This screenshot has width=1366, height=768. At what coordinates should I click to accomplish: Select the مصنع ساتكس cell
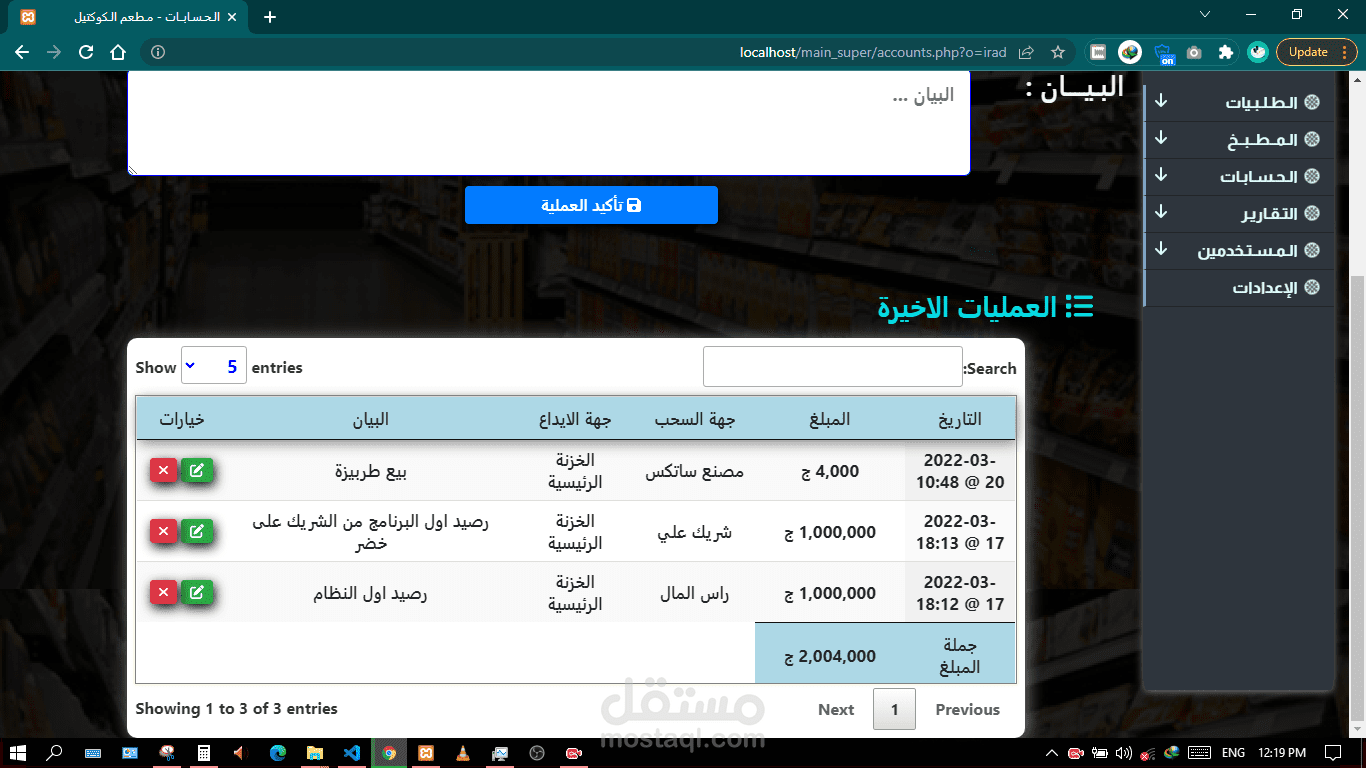point(695,471)
